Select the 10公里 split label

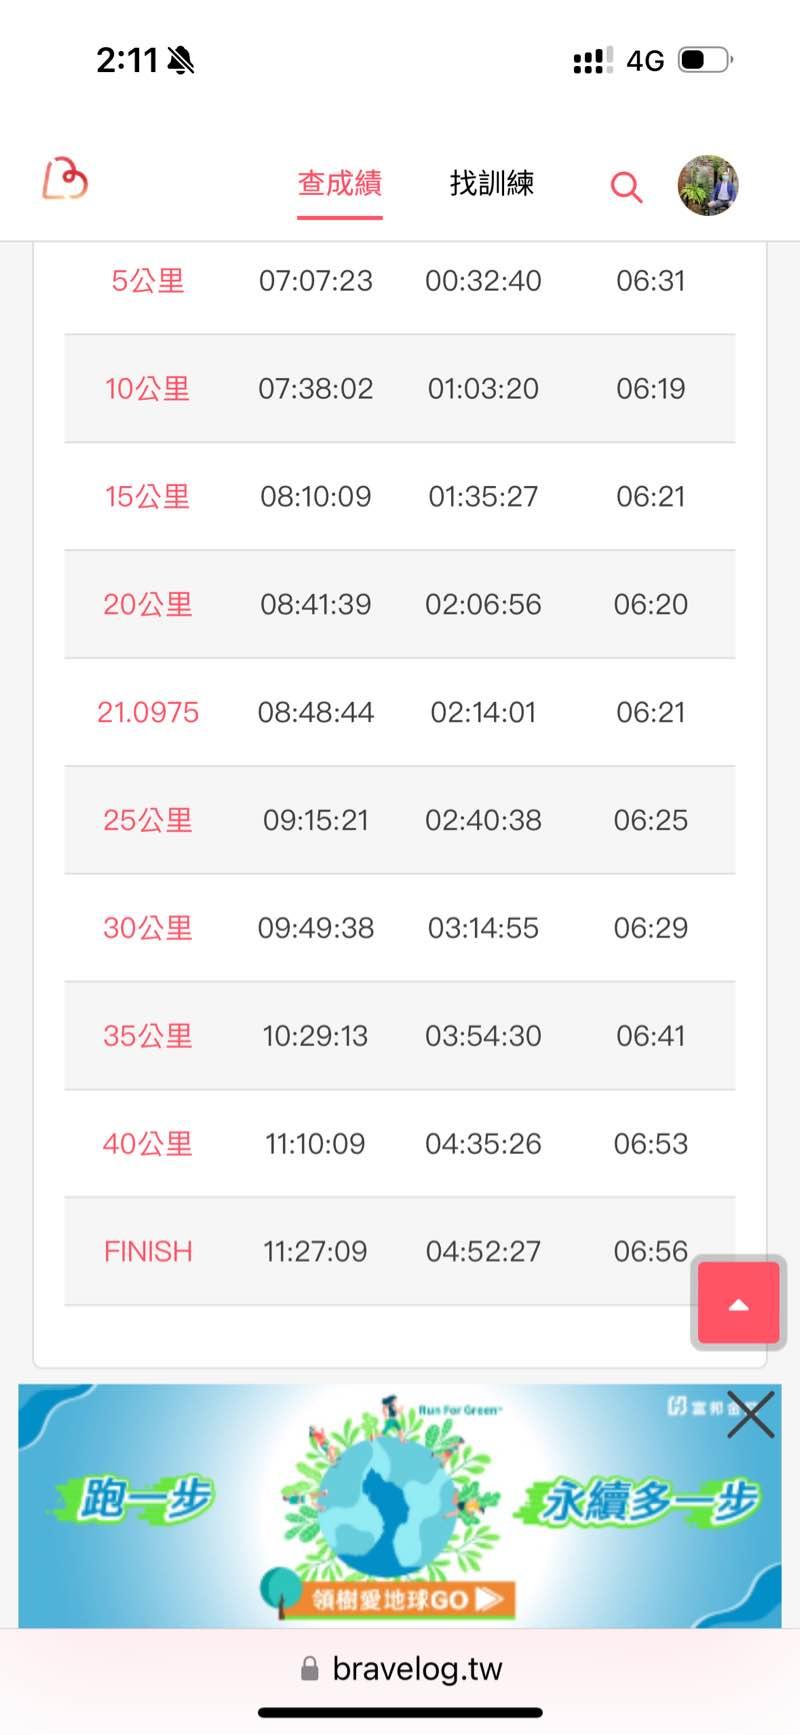[148, 389]
